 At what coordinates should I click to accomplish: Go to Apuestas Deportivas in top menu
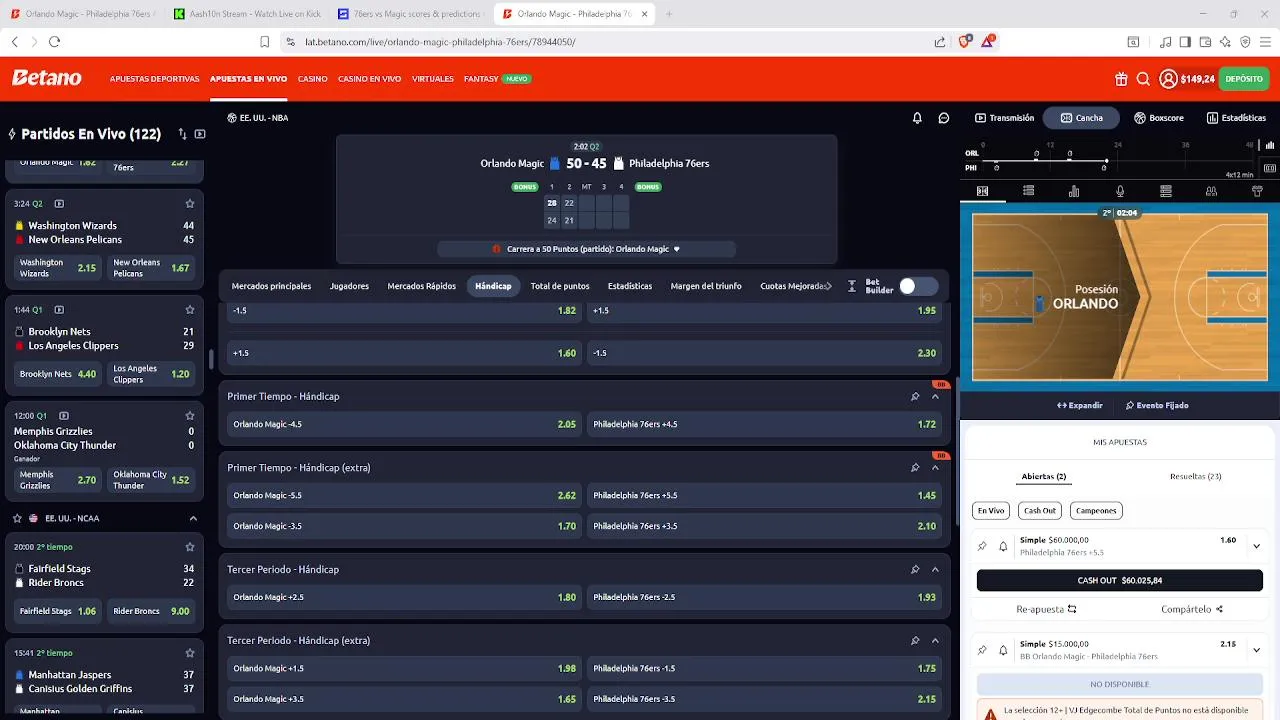tap(154, 79)
